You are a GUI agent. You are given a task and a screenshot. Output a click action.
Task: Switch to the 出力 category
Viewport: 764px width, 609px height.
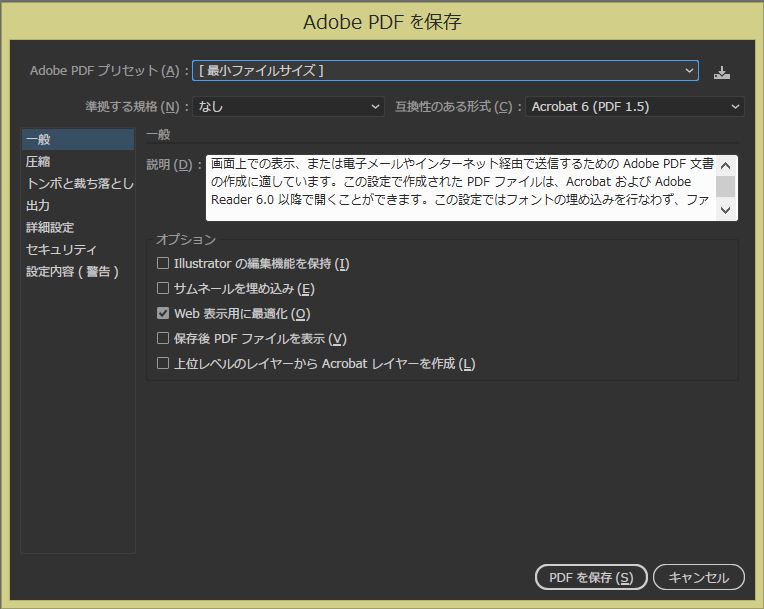[x=78, y=205]
